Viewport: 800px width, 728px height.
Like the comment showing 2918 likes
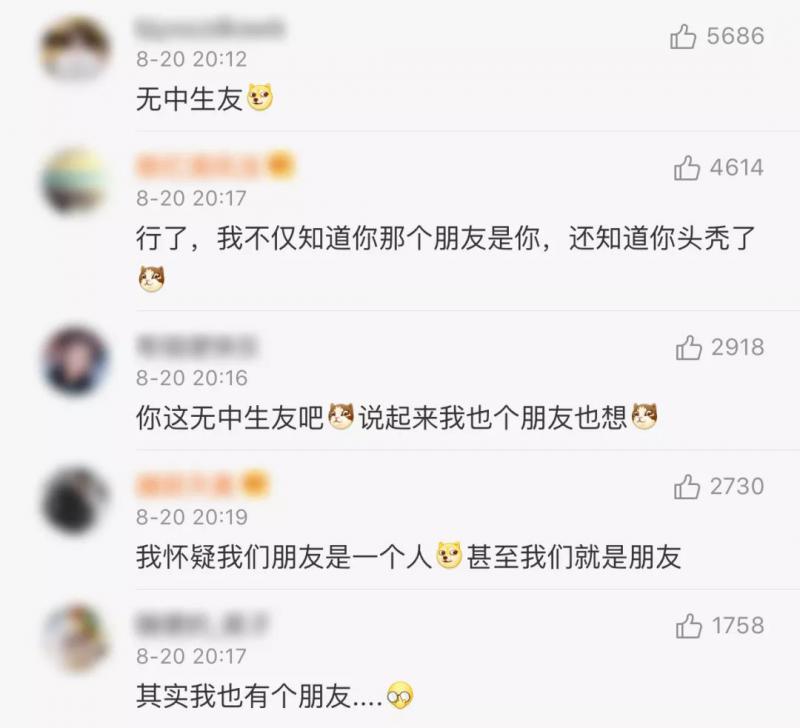688,348
